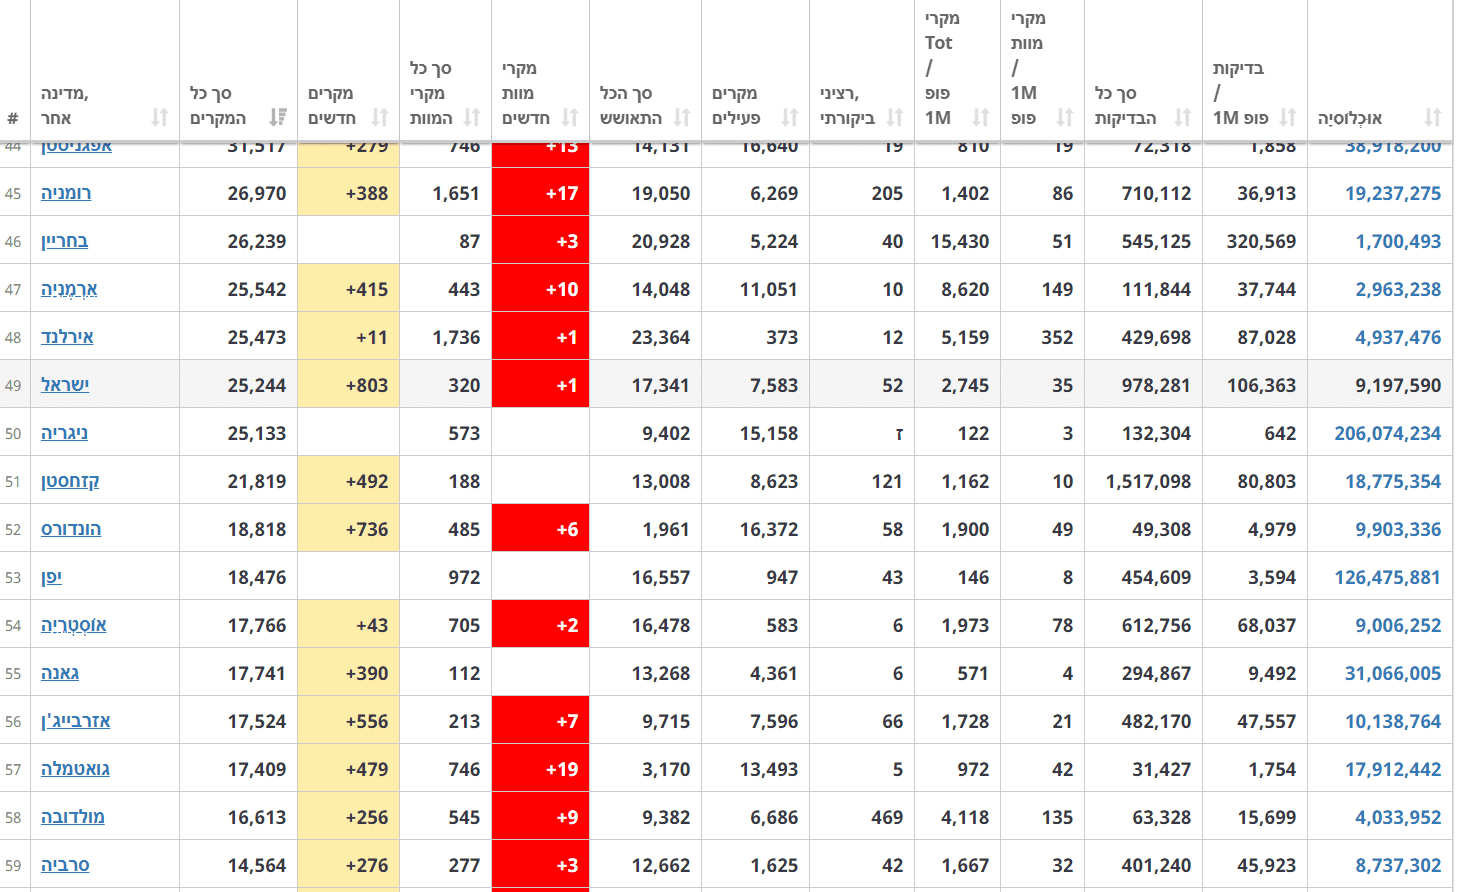Sort by סך כל הבדיקות column icon
Viewport: 1468px width, 892px height.
click(1183, 118)
